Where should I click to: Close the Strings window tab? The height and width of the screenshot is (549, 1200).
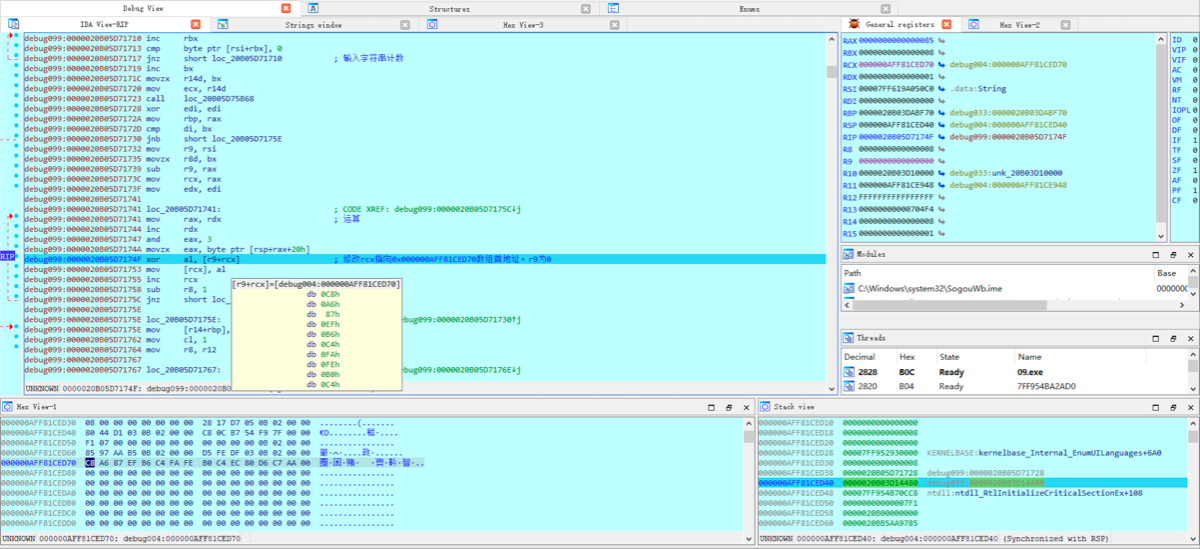click(x=403, y=23)
